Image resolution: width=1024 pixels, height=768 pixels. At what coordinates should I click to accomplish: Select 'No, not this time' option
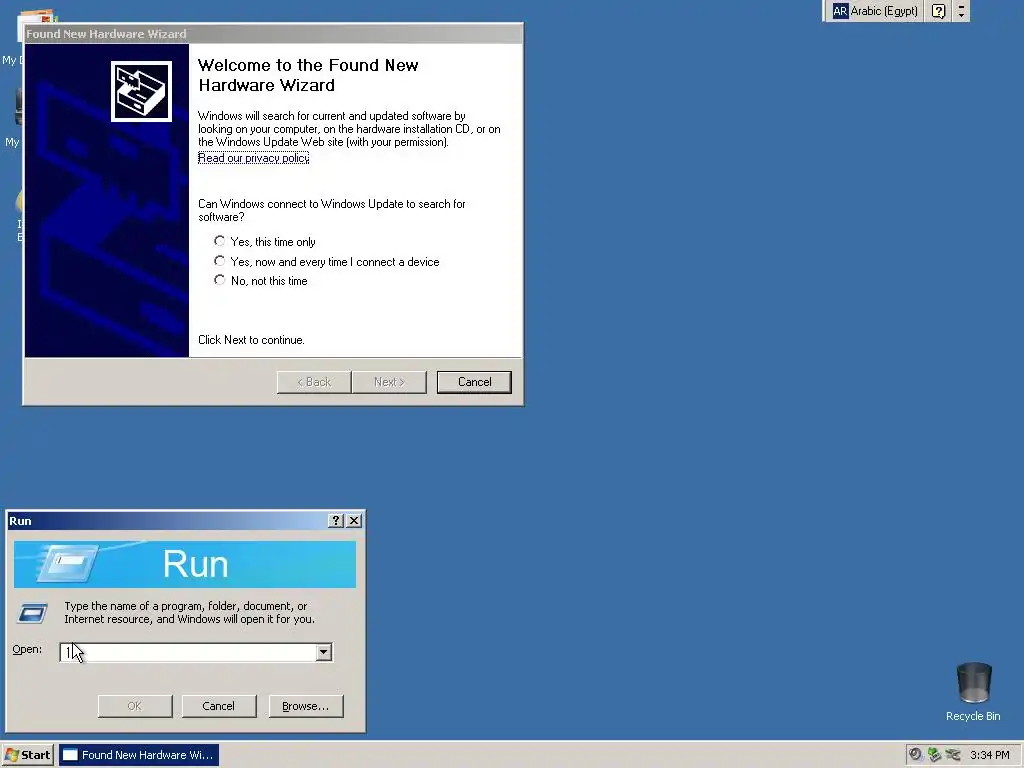[x=261, y=281]
